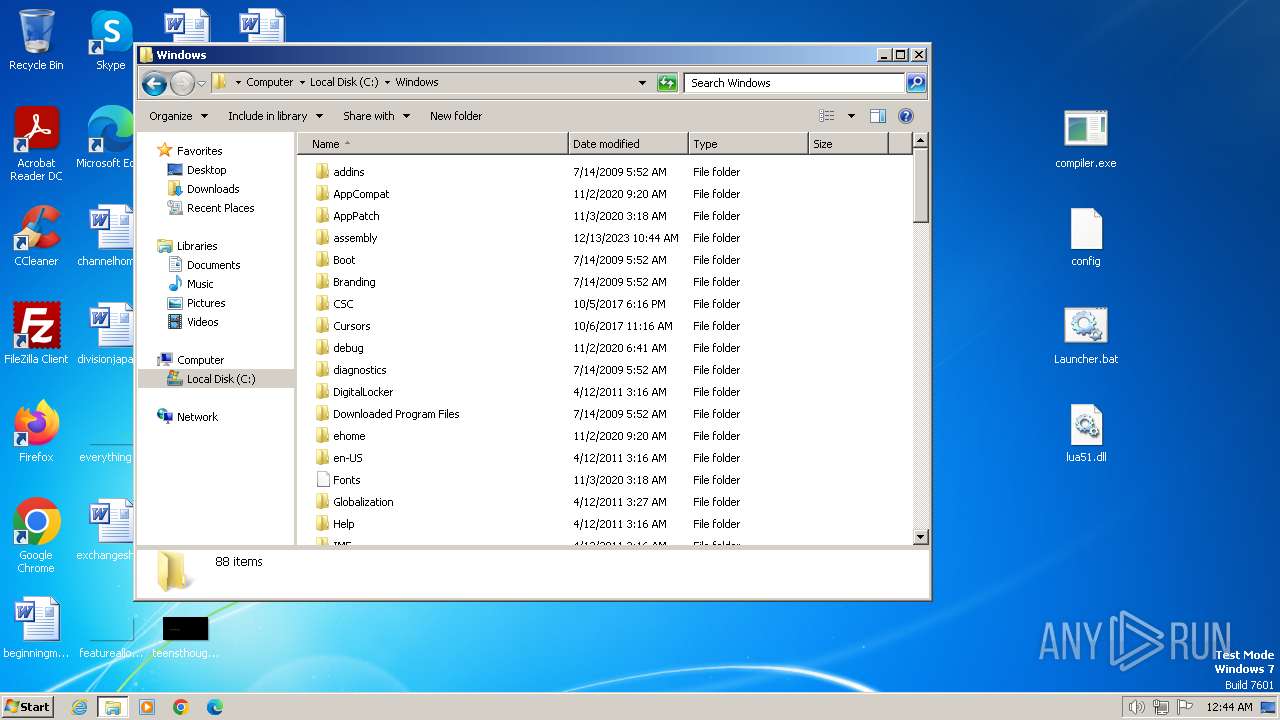Click the volume speaker tray icon

coord(1136,707)
